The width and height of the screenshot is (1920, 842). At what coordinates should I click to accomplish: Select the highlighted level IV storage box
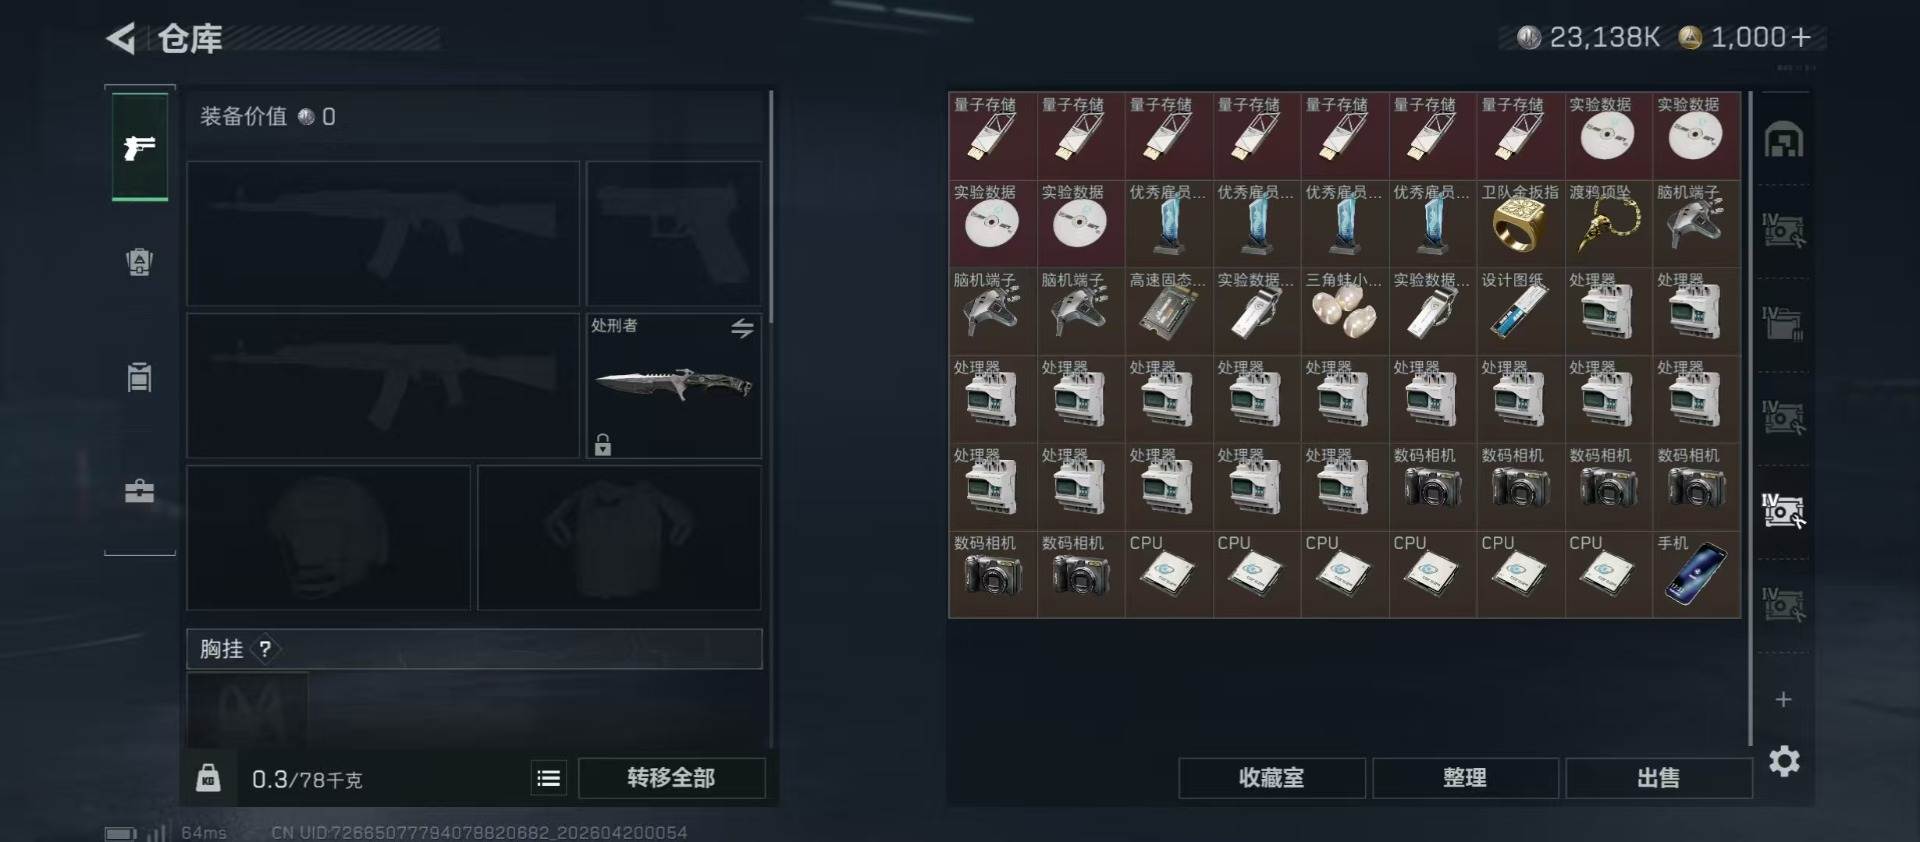click(1783, 510)
